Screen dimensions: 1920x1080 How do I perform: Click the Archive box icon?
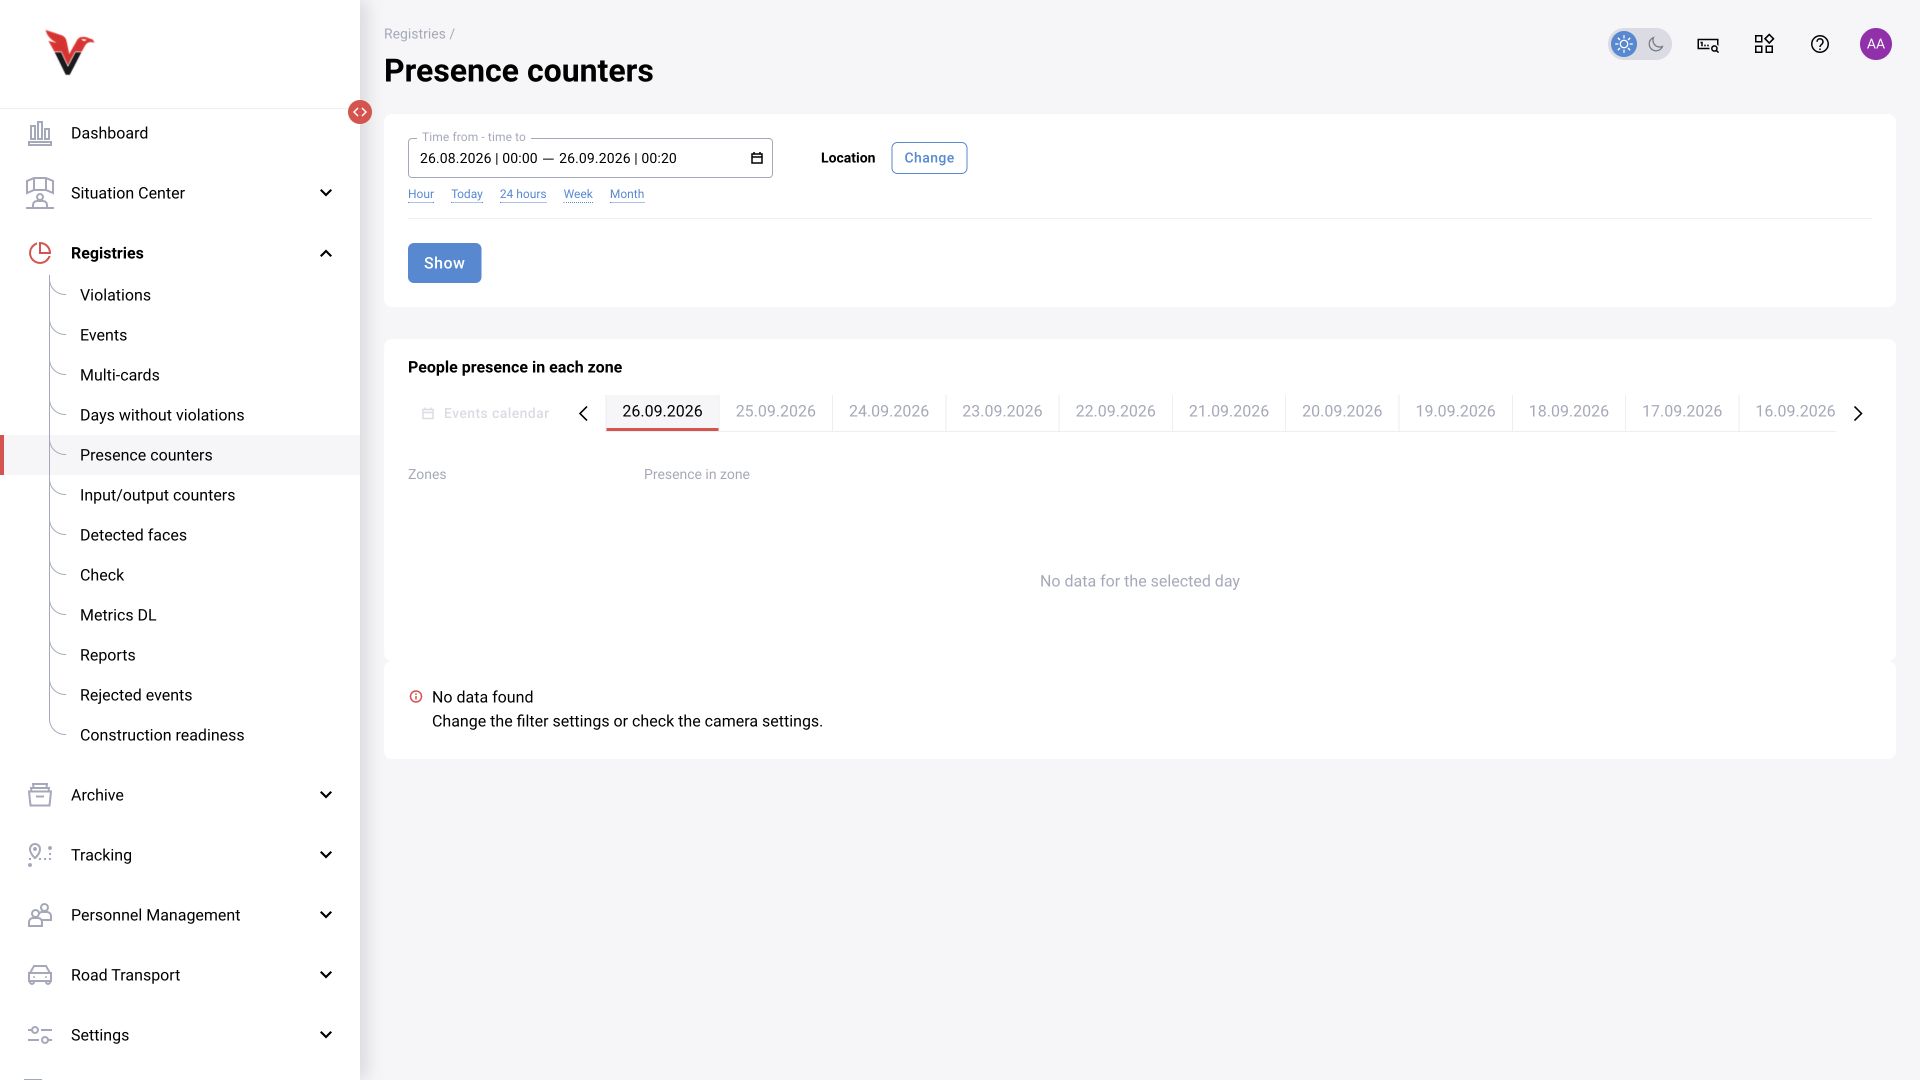tap(40, 795)
